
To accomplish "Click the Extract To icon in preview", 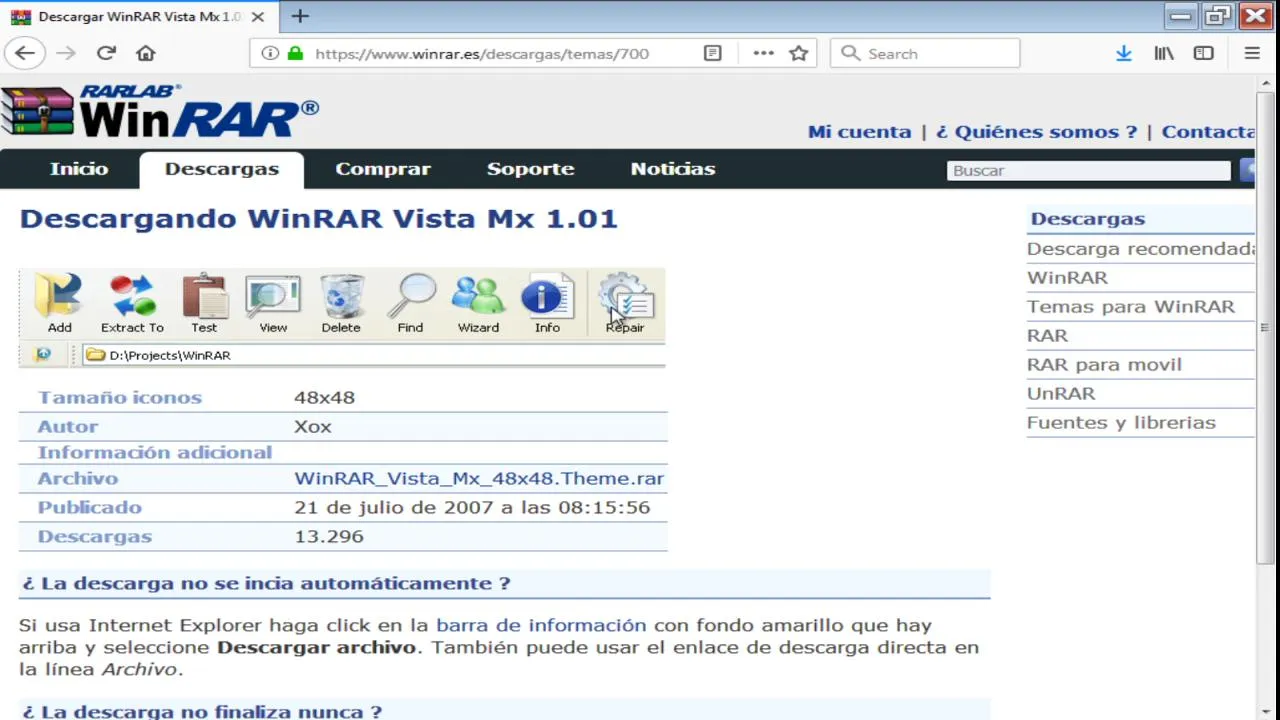I will 132,304.
